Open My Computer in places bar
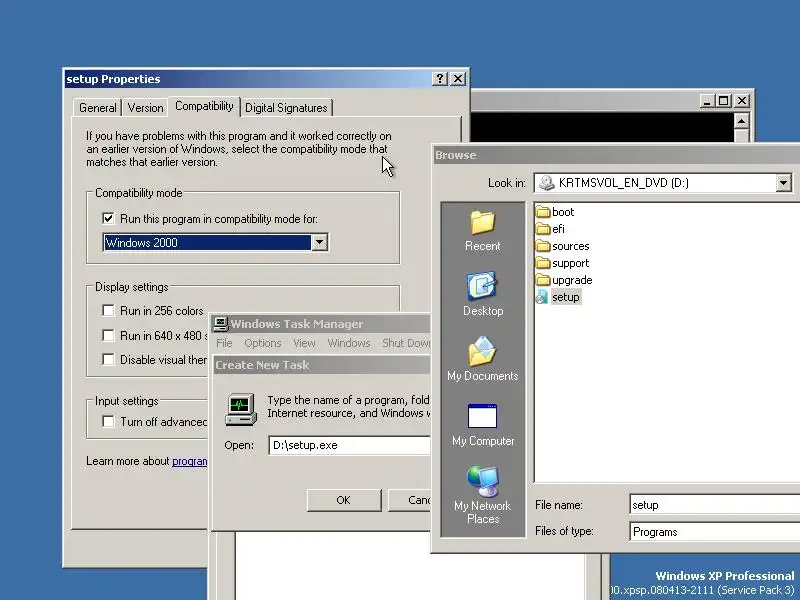 click(x=483, y=425)
